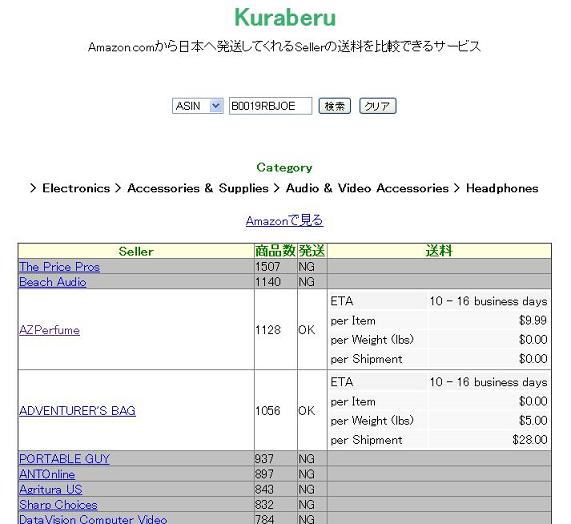Viewport: 571px width, 524px height.
Task: Click the NG status in The Price Pros row
Action: point(307,267)
